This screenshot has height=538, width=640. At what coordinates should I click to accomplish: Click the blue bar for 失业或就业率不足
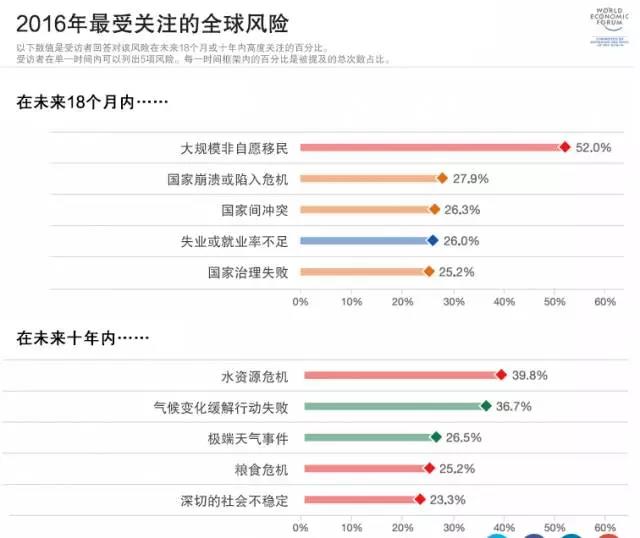364,240
